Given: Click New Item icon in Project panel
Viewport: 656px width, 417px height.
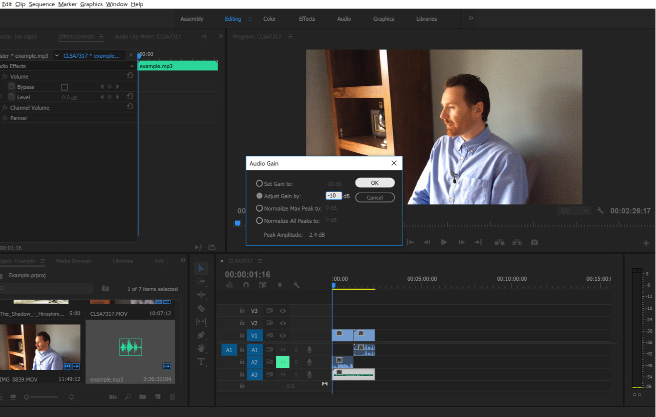Looking at the screenshot, I should [157, 397].
